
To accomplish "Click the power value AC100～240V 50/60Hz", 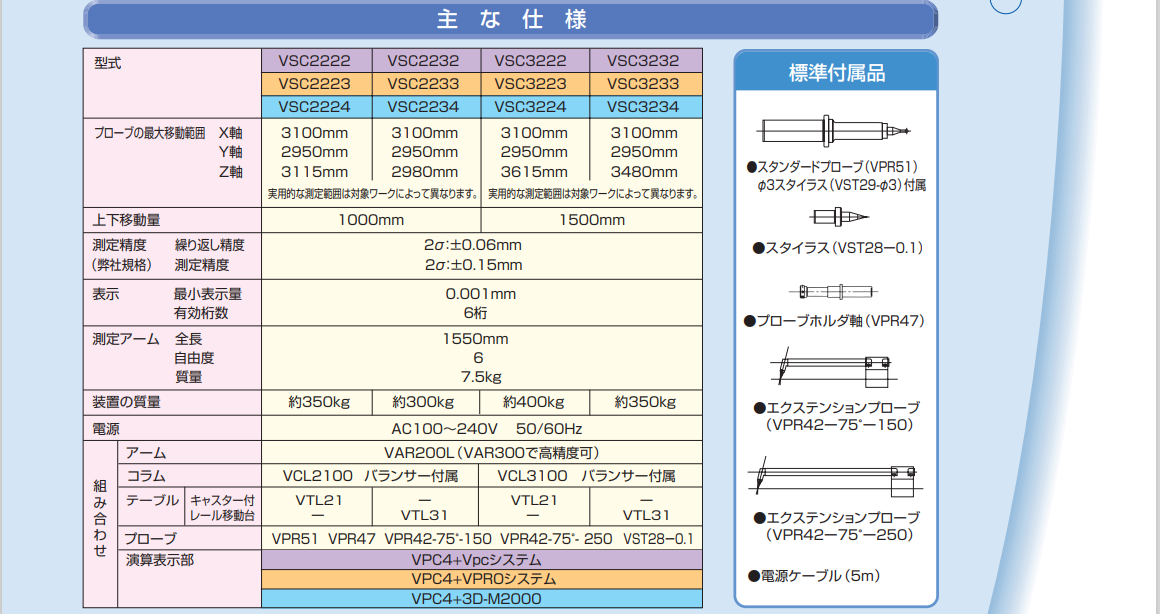I will point(487,429).
